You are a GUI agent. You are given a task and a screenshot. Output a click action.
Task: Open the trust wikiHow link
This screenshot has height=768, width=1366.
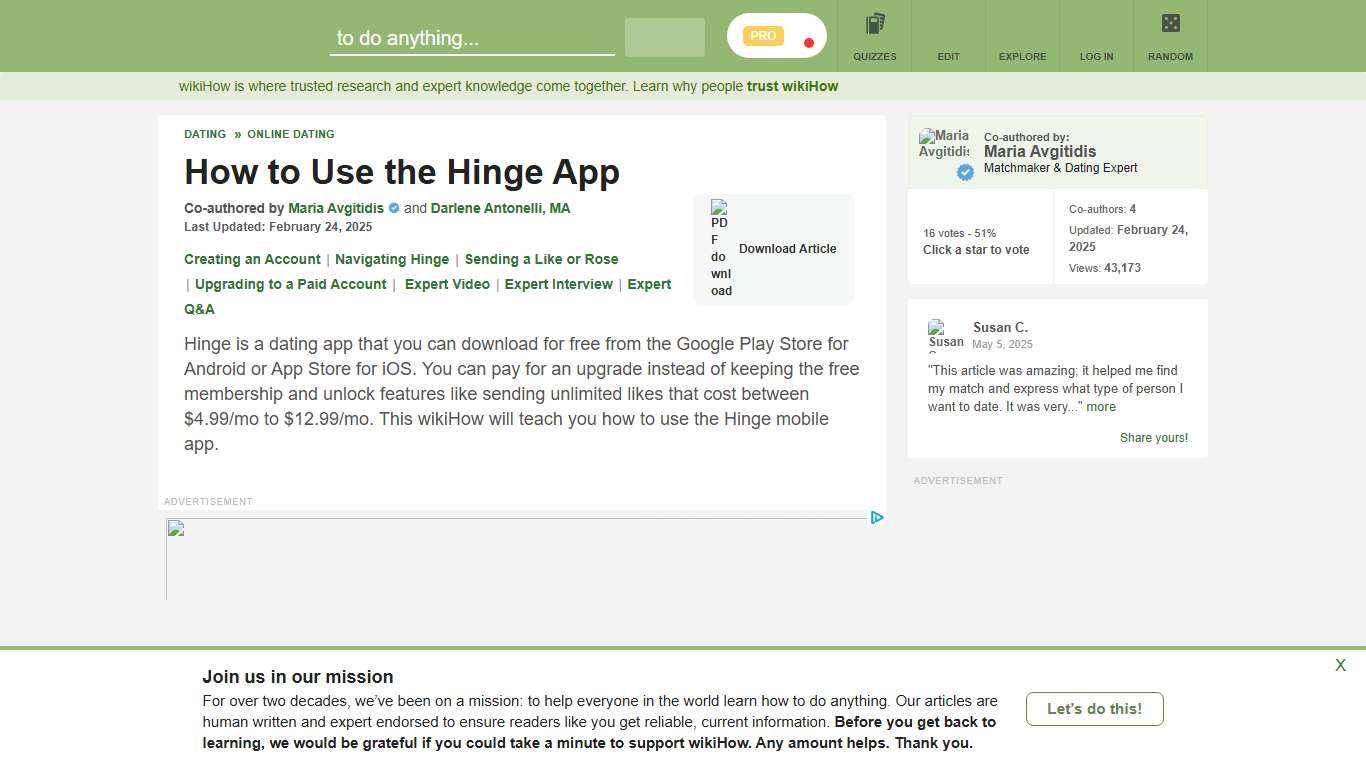(791, 86)
